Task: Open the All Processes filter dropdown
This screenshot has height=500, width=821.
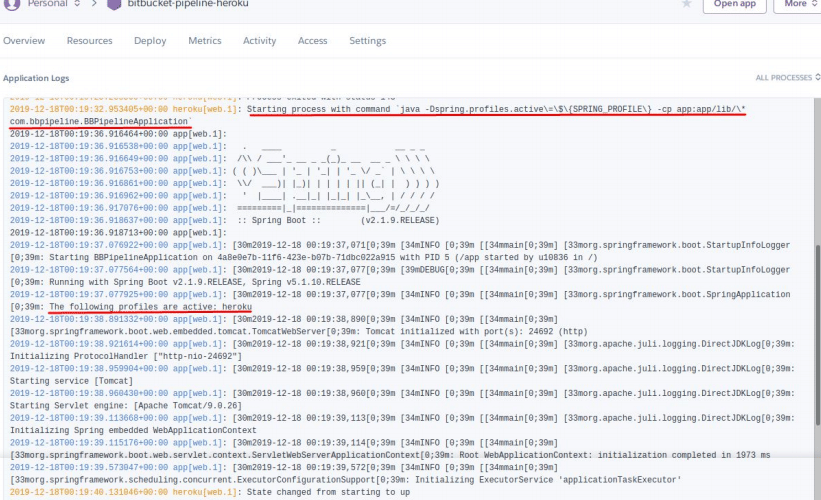Action: click(x=787, y=77)
